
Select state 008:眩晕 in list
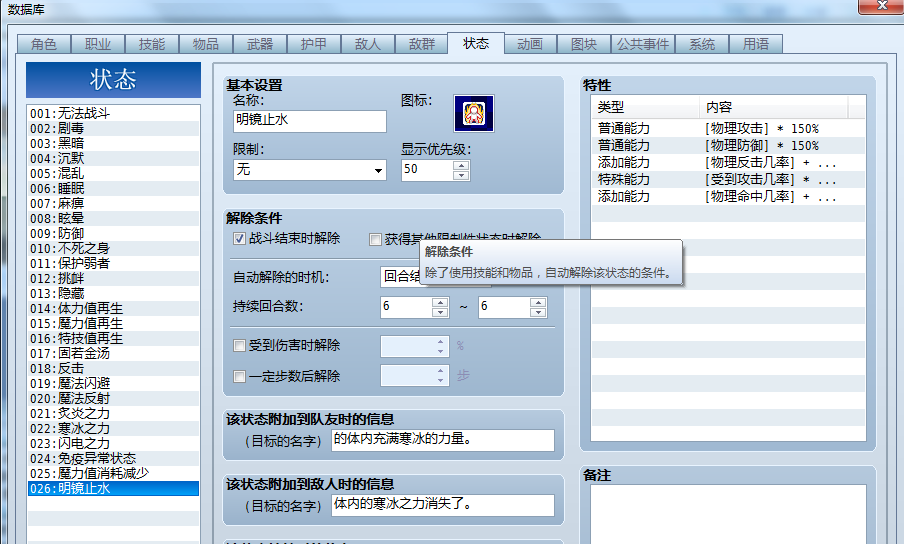[114, 218]
